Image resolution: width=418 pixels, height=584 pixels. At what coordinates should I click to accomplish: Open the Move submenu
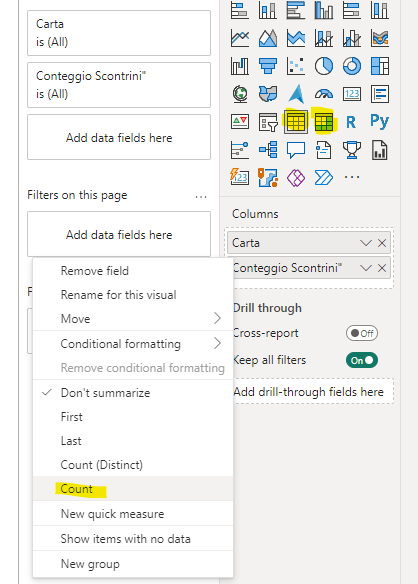point(133,318)
